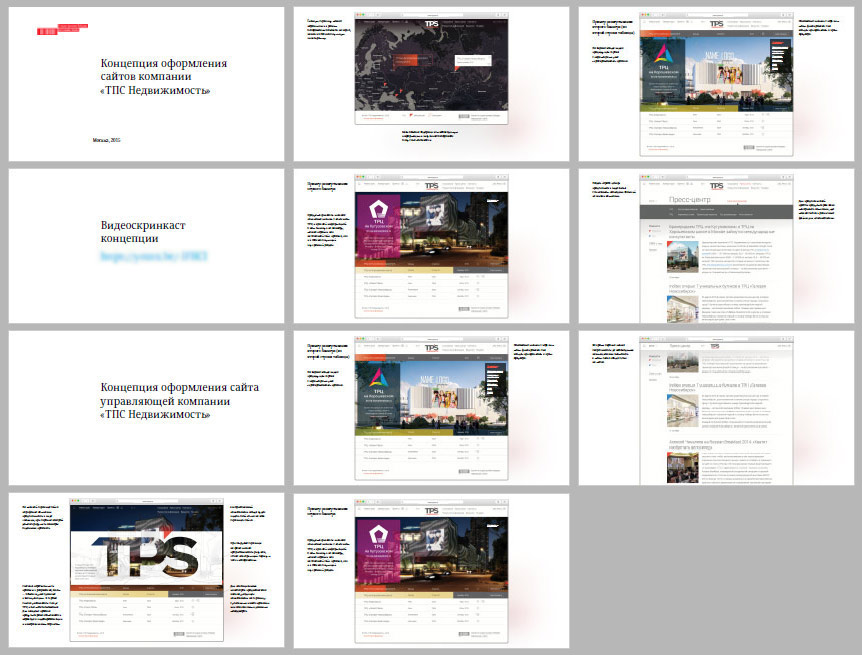Click the TPS logo above the Russia map
The image size is (862, 655).
tap(431, 22)
